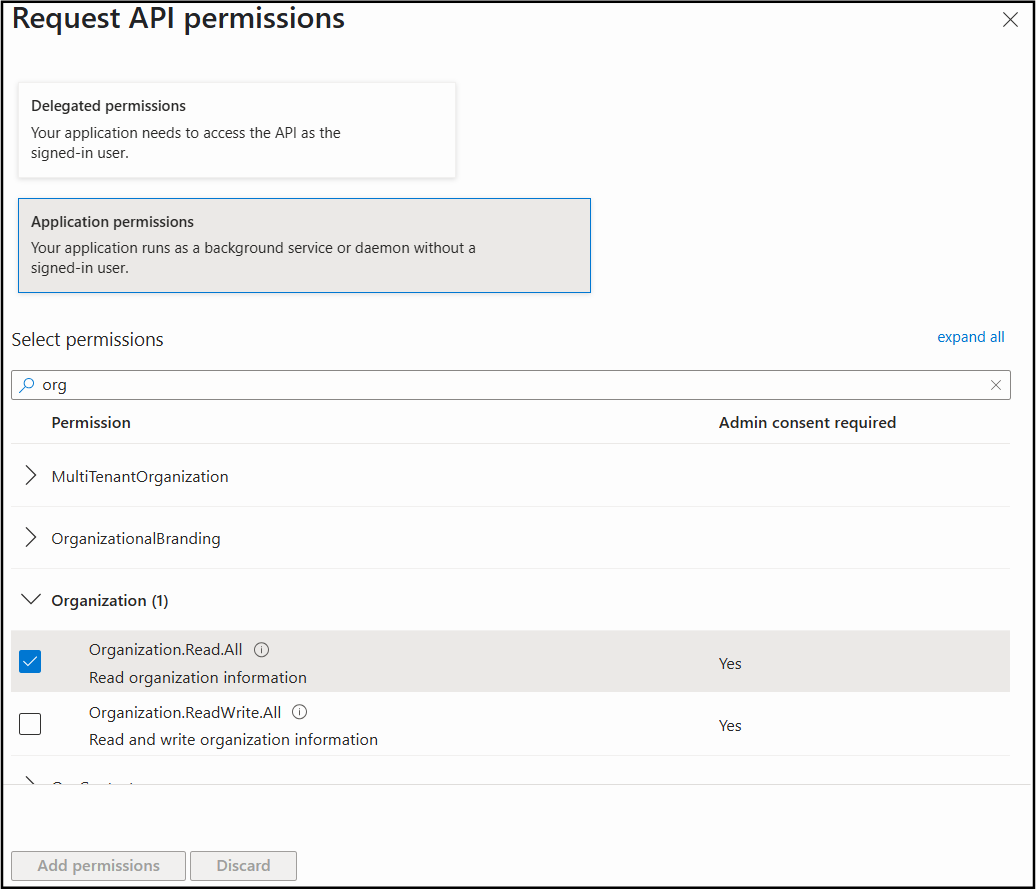Click the MultiTenantOrganization group label

[140, 476]
